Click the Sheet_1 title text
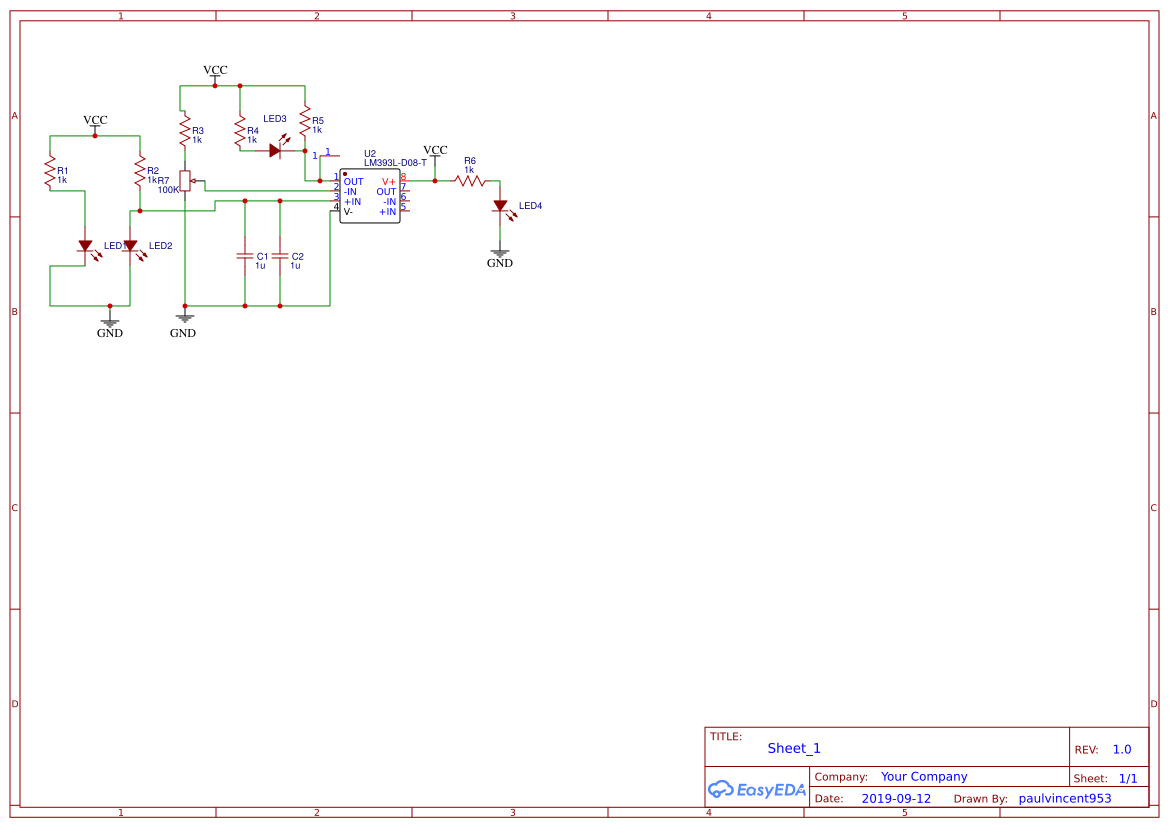The width and height of the screenshot is (1169, 828). click(x=793, y=748)
